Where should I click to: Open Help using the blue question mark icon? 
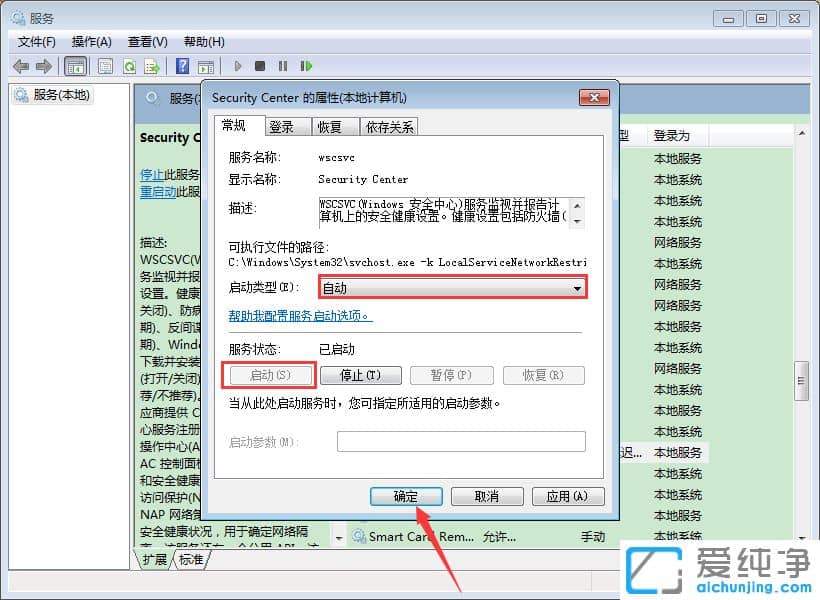click(x=181, y=66)
